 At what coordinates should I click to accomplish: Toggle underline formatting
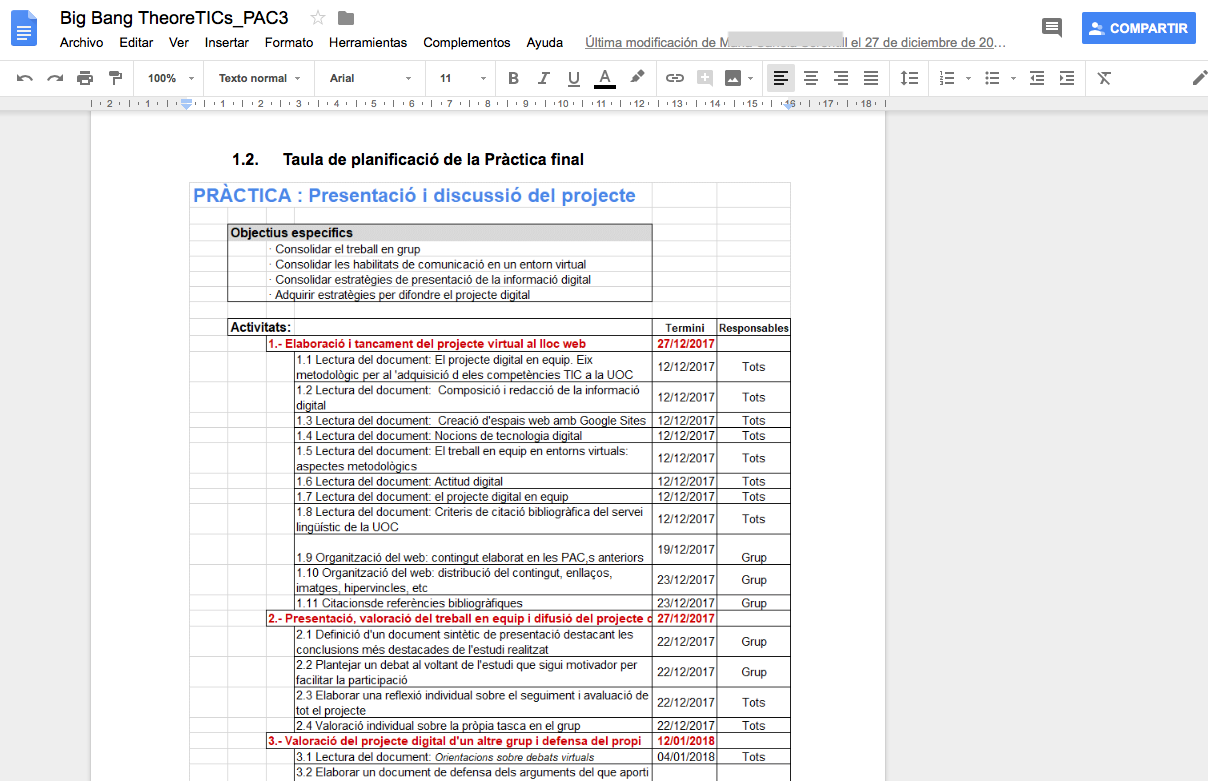click(x=574, y=78)
